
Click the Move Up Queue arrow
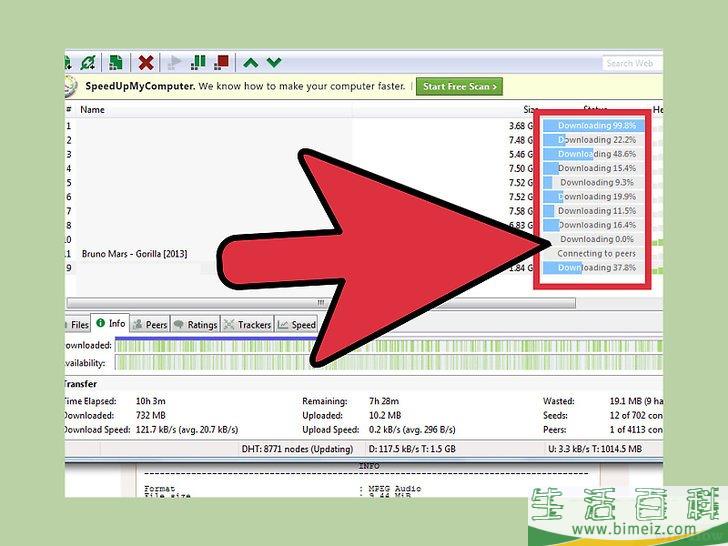[x=251, y=62]
